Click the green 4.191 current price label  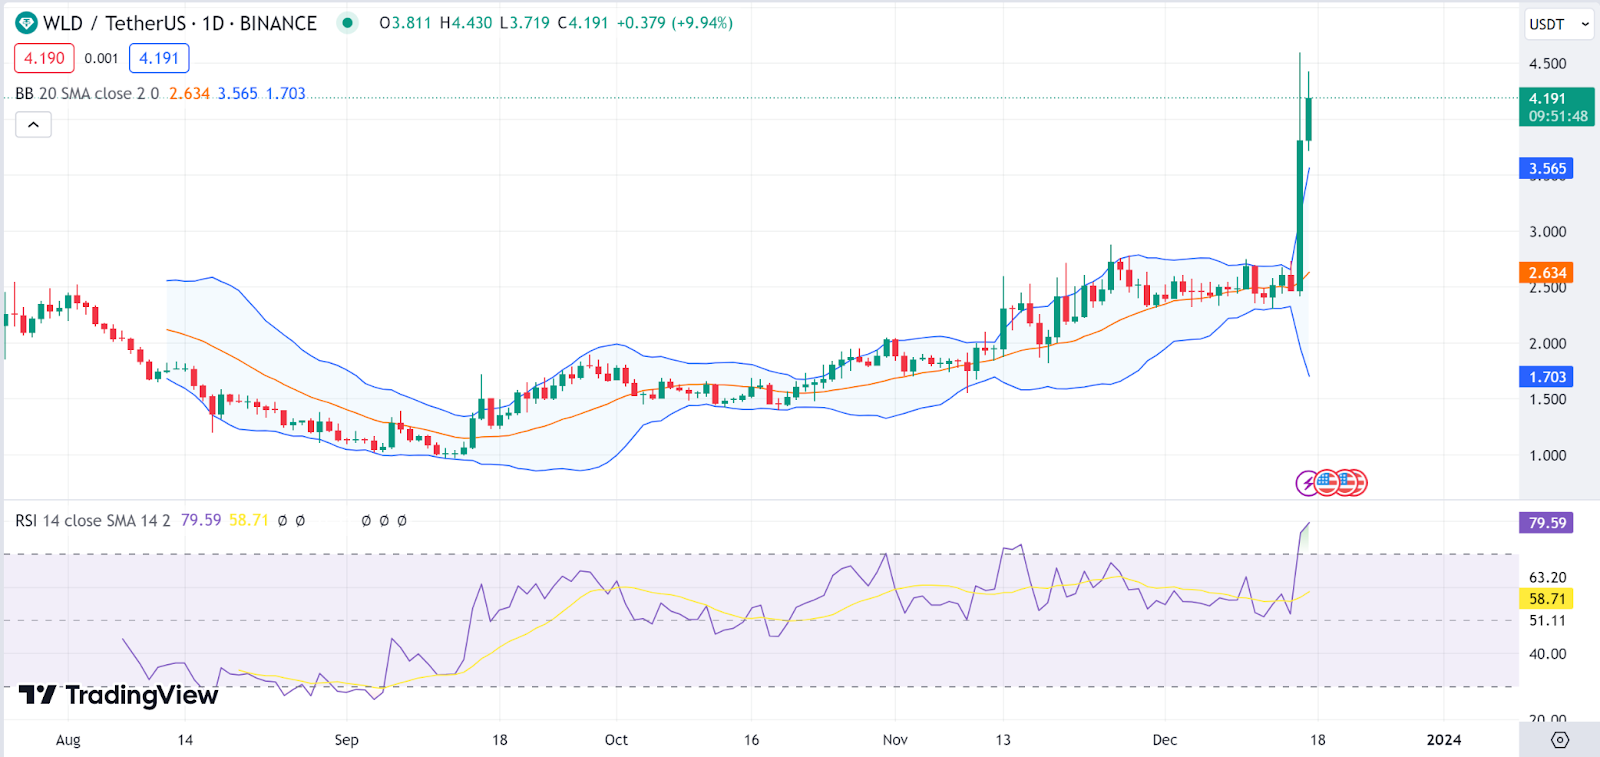tap(1556, 107)
